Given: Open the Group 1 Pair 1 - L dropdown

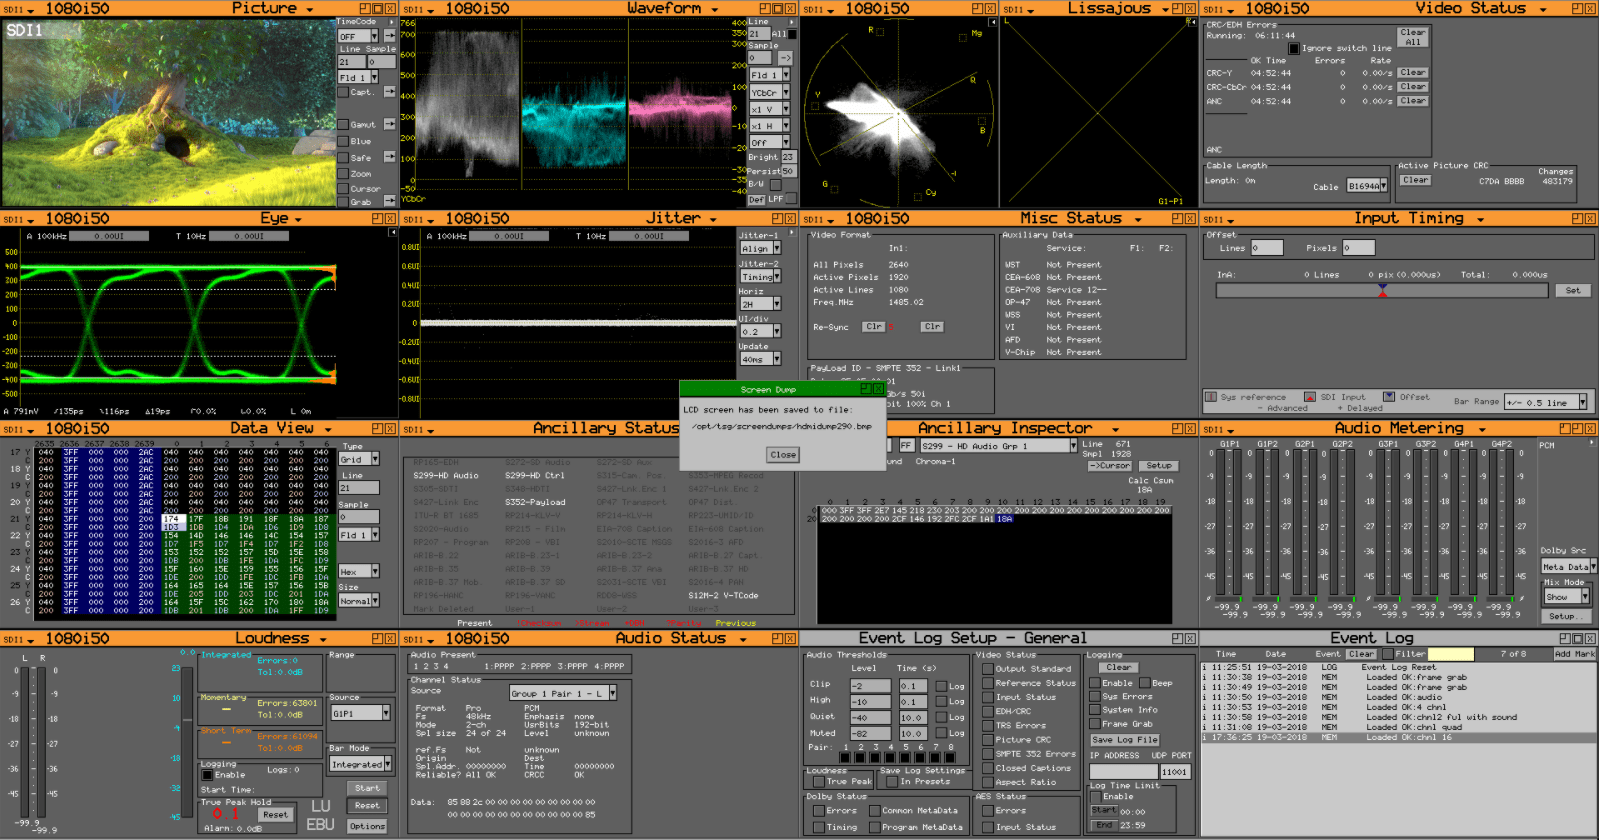Looking at the screenshot, I should 562,693.
